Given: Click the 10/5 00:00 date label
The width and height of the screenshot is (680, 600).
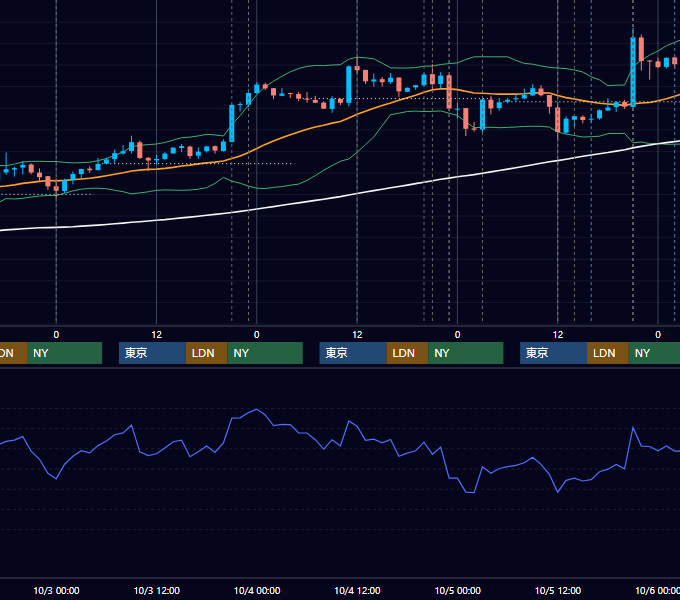Looking at the screenshot, I should point(458,590).
